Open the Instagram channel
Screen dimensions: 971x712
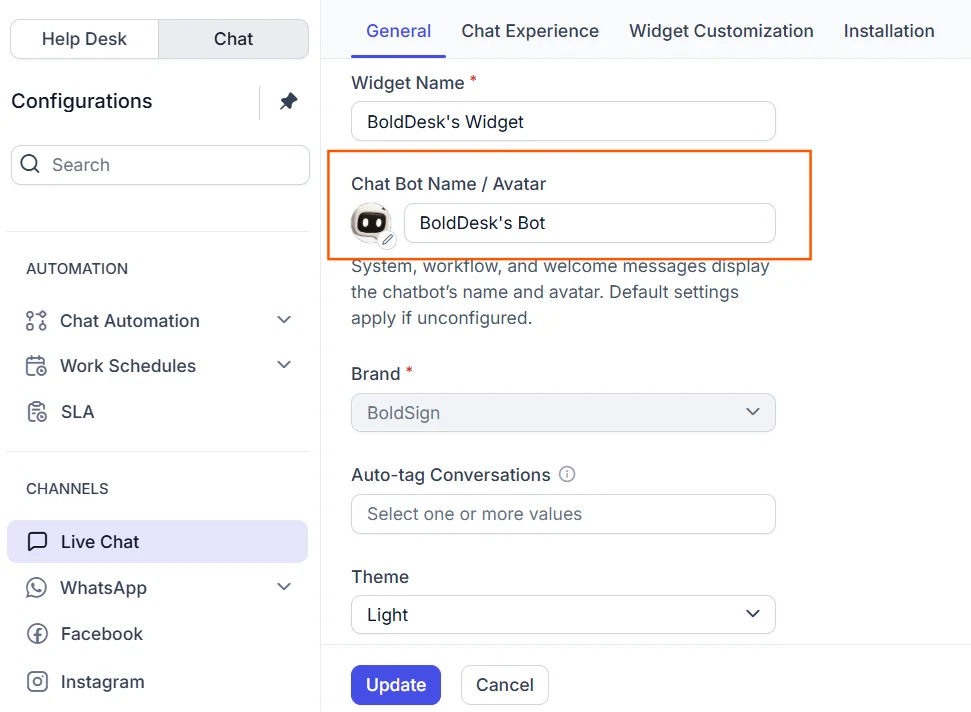pyautogui.click(x=101, y=682)
